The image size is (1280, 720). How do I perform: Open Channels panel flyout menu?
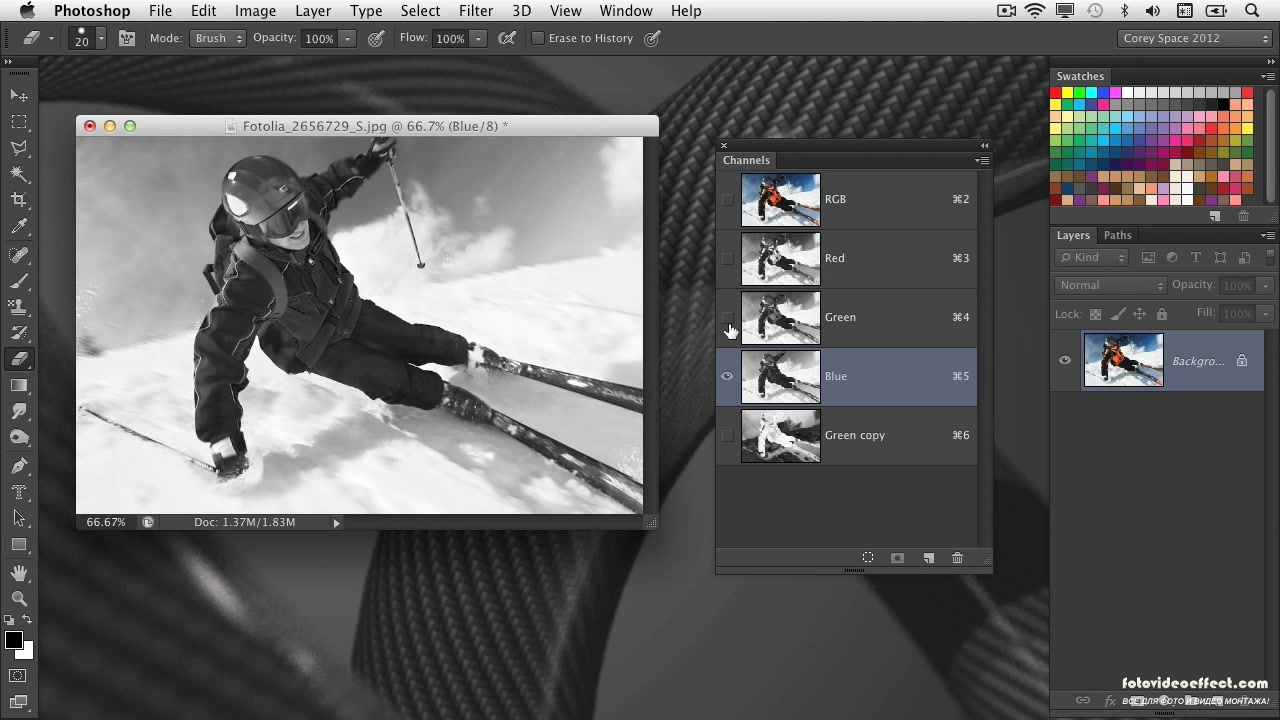(x=982, y=160)
